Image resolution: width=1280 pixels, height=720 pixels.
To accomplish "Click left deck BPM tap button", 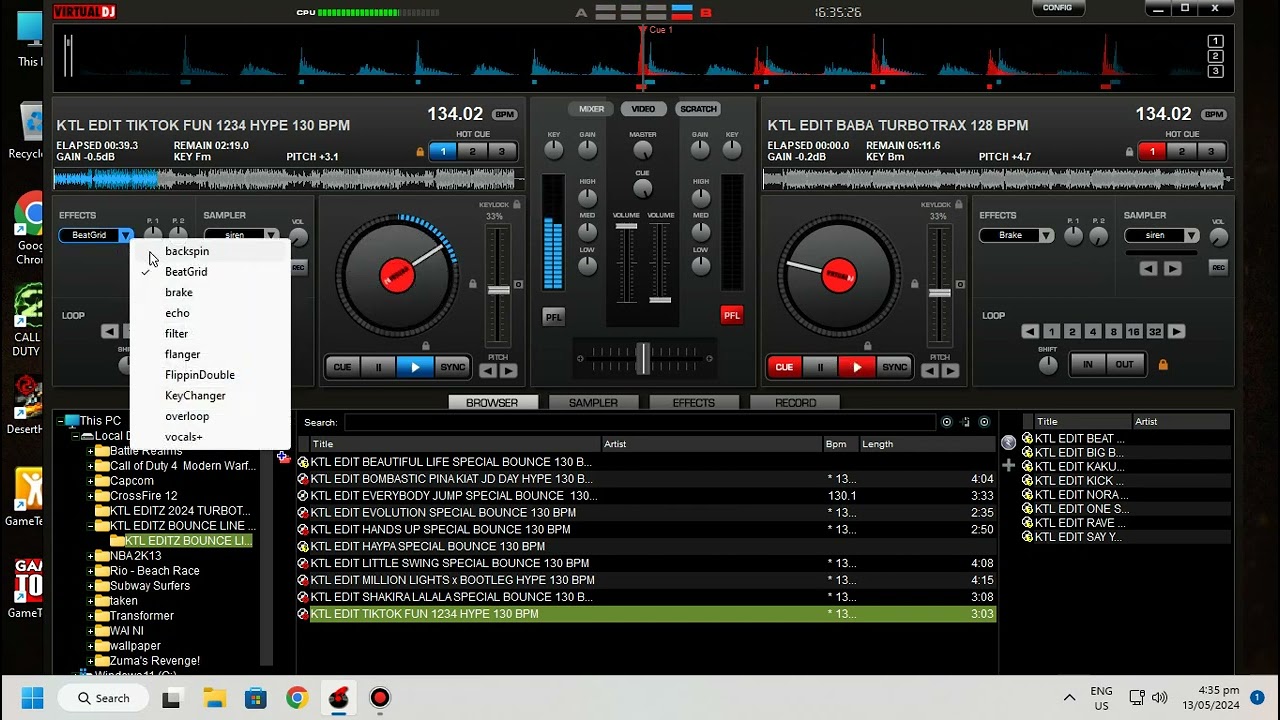I will point(505,115).
